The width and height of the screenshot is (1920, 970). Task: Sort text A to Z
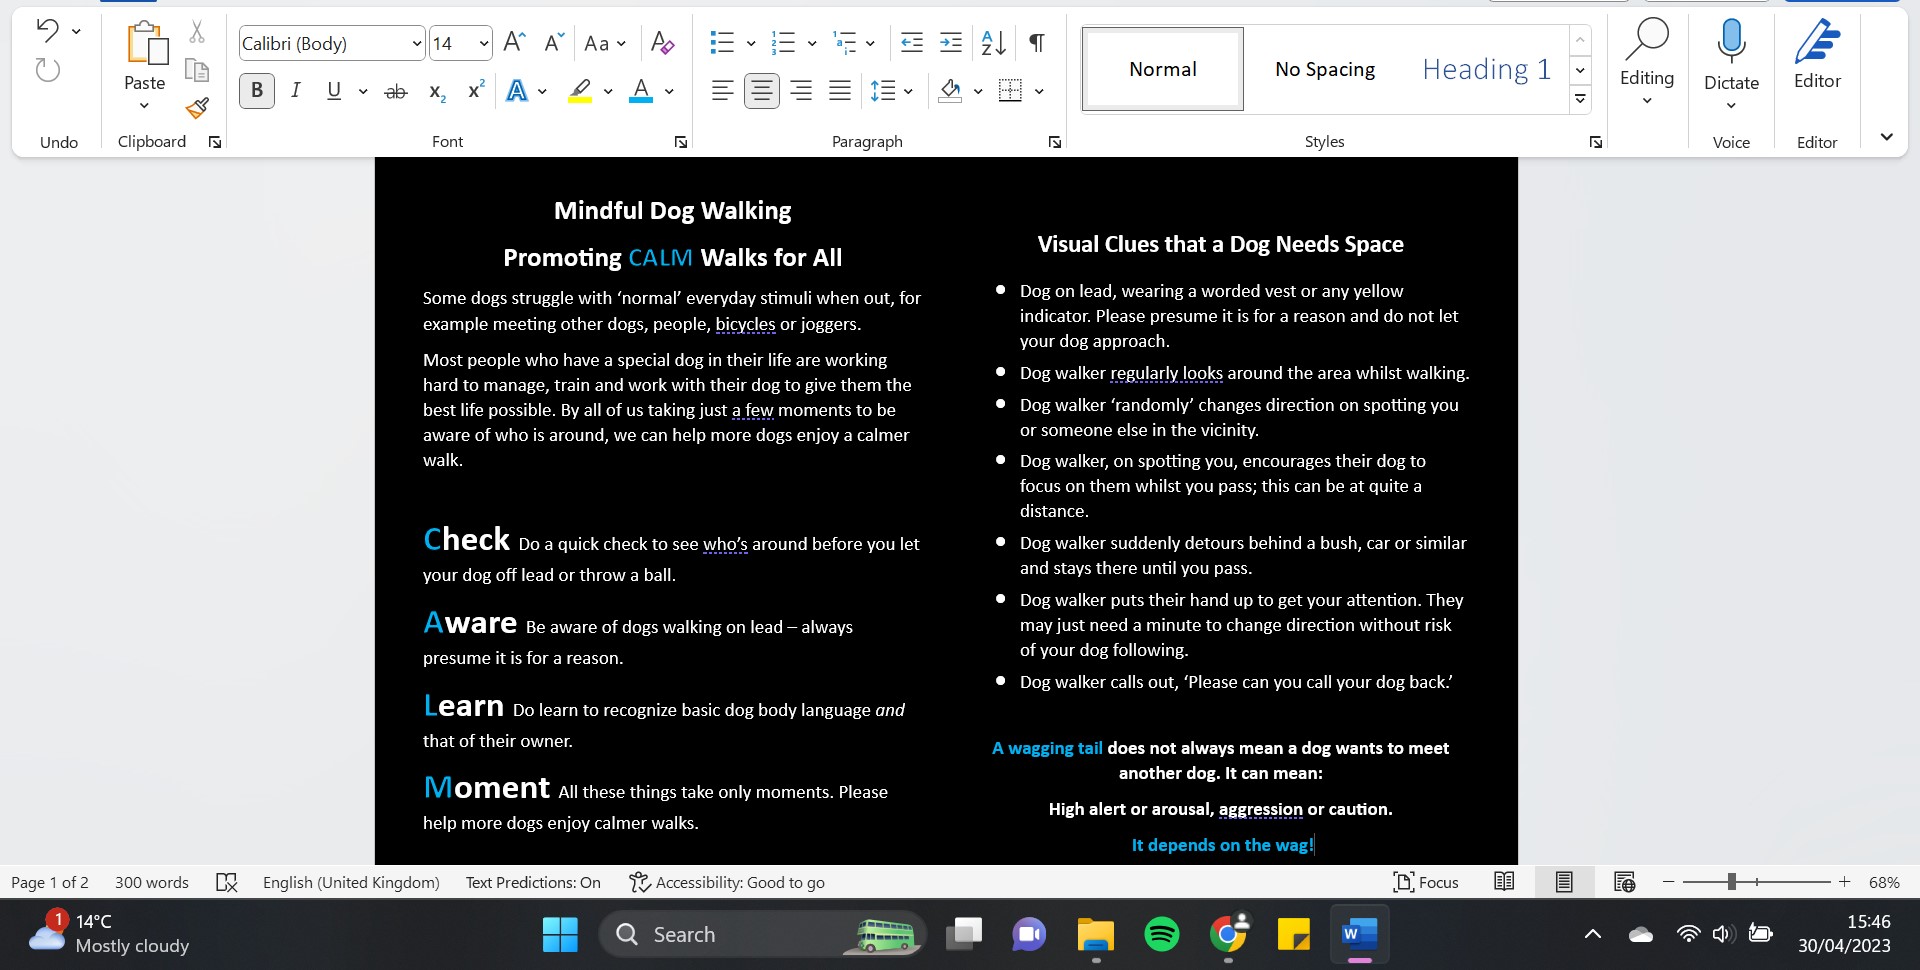[x=993, y=42]
